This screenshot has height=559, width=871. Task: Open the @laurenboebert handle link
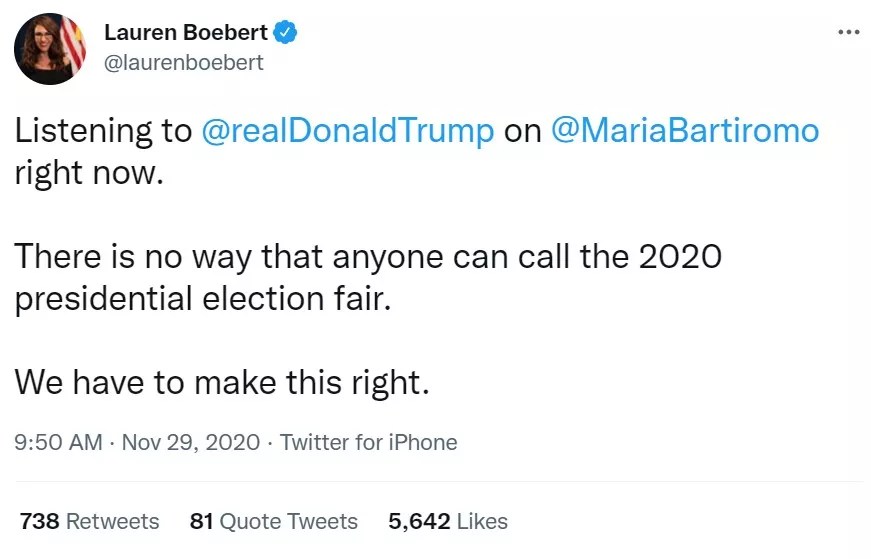click(x=184, y=62)
